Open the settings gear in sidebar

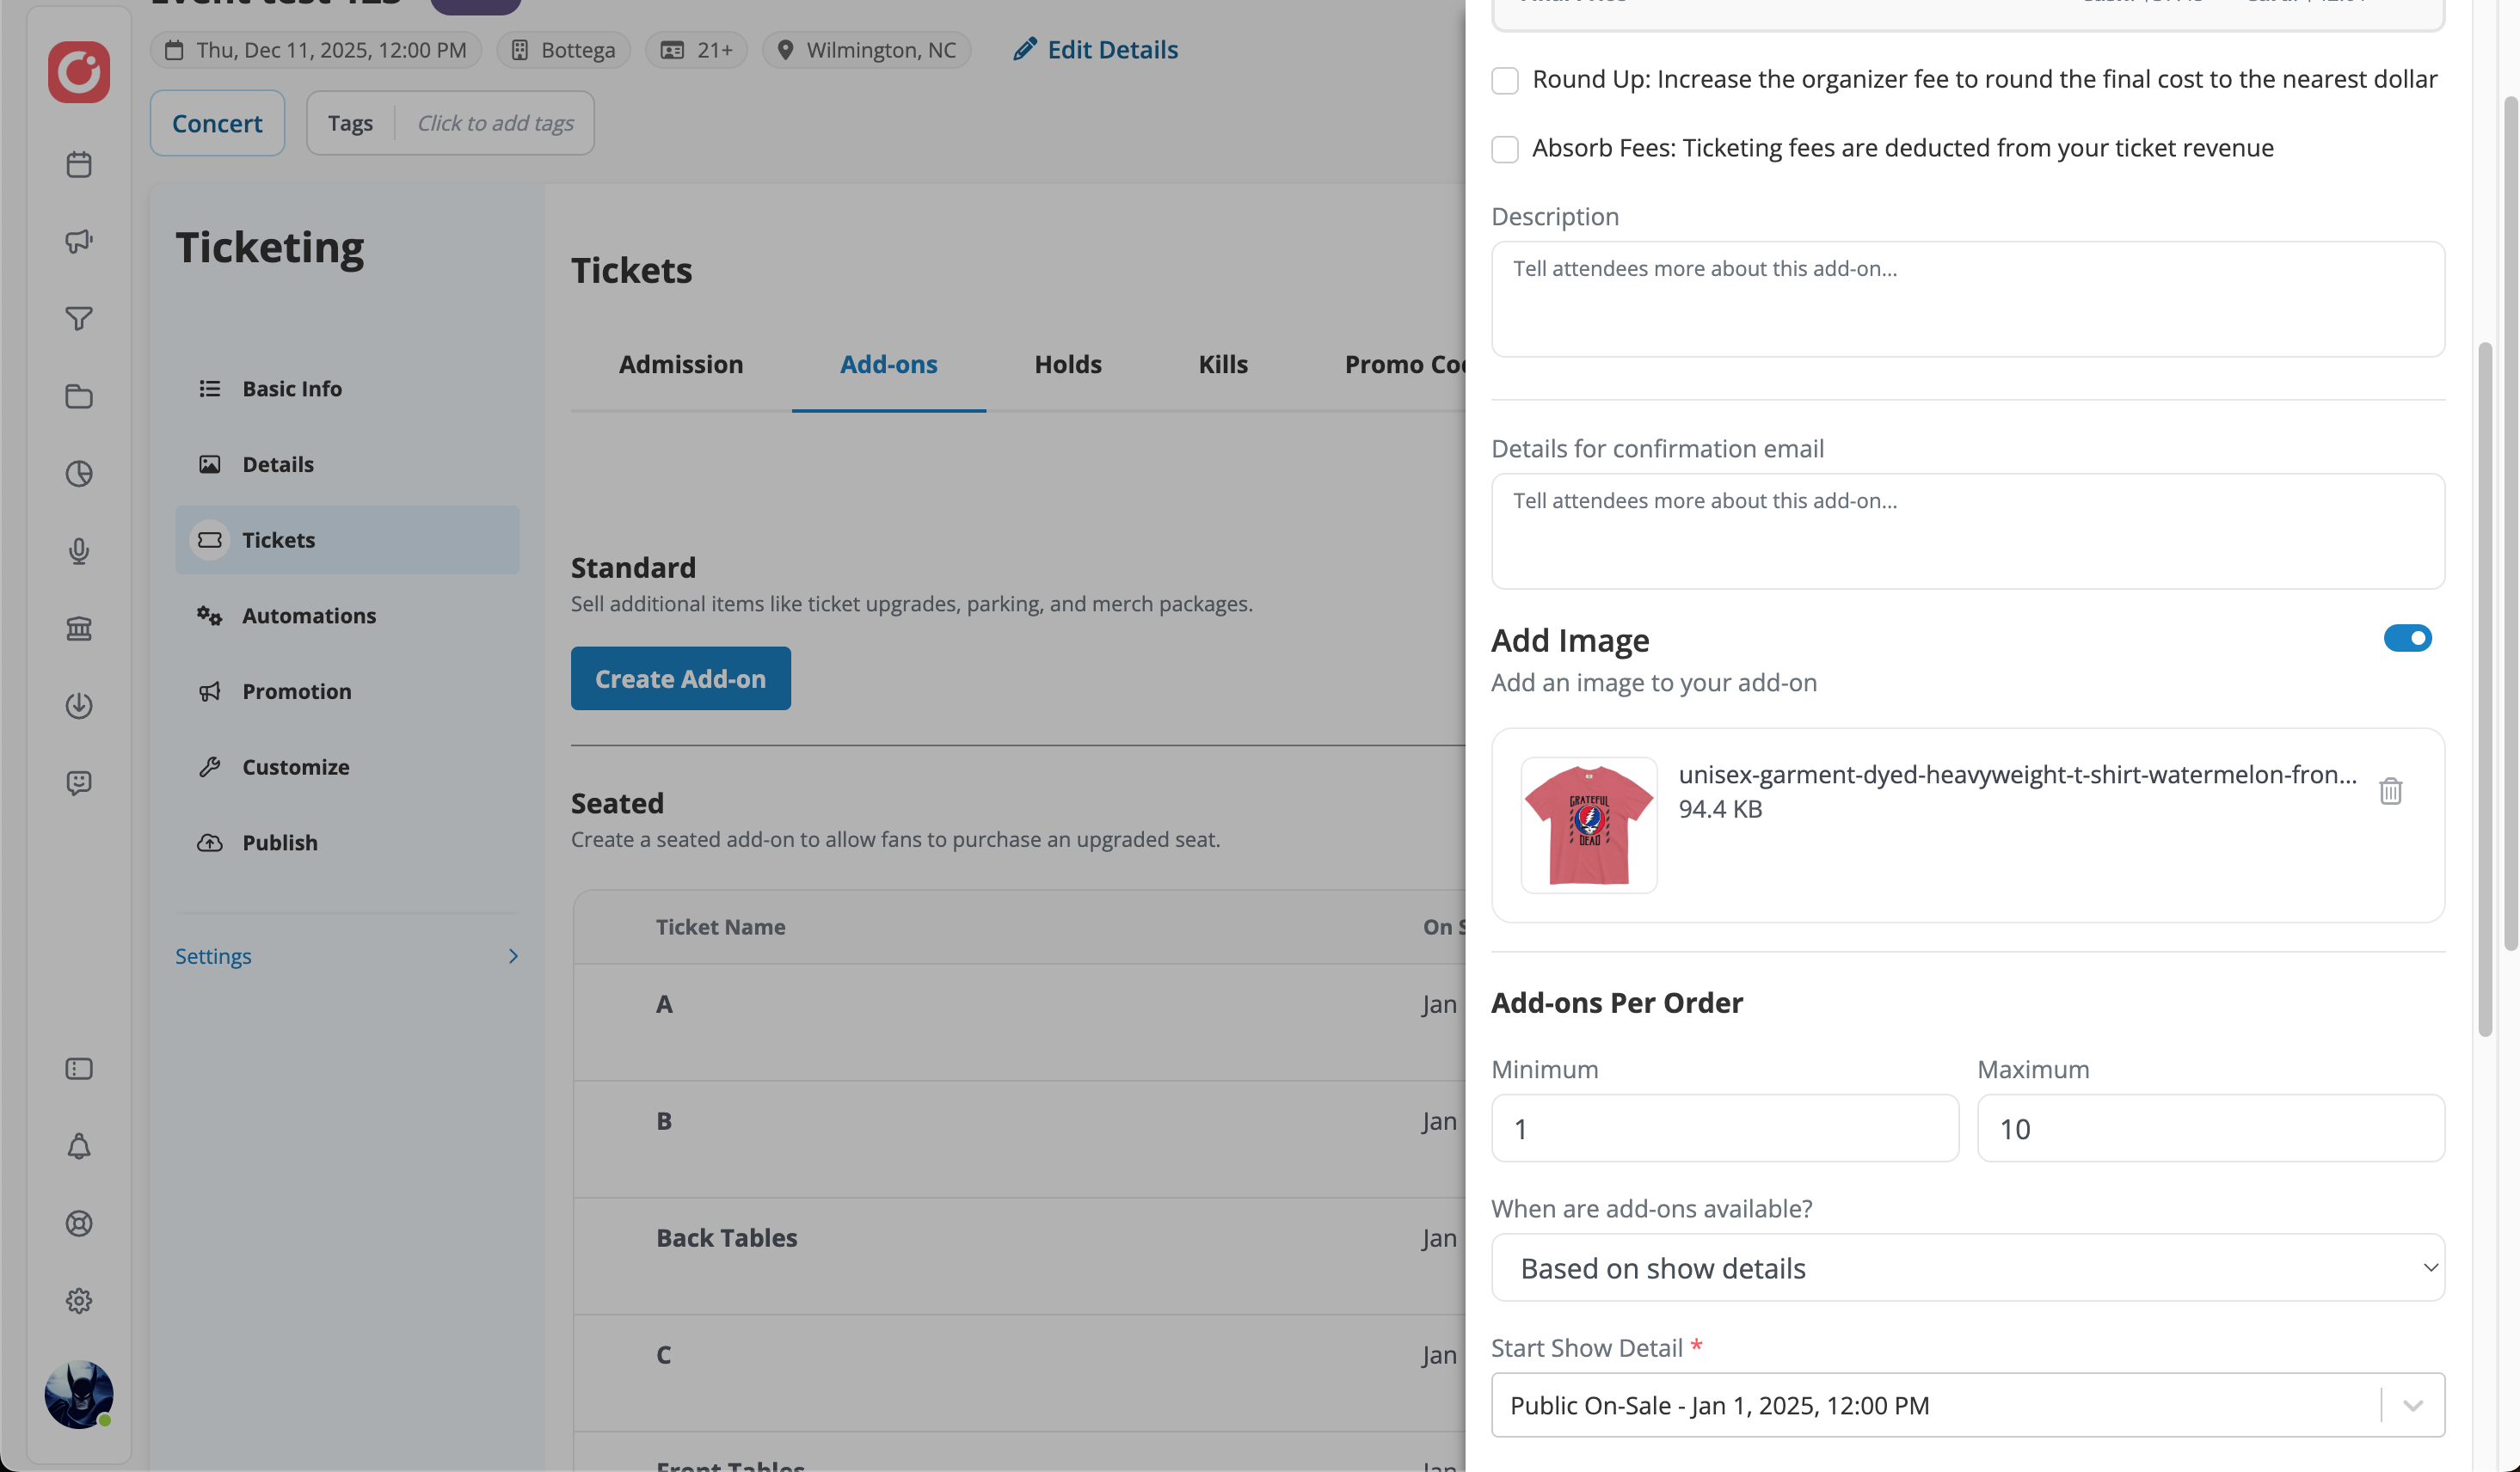(79, 1301)
